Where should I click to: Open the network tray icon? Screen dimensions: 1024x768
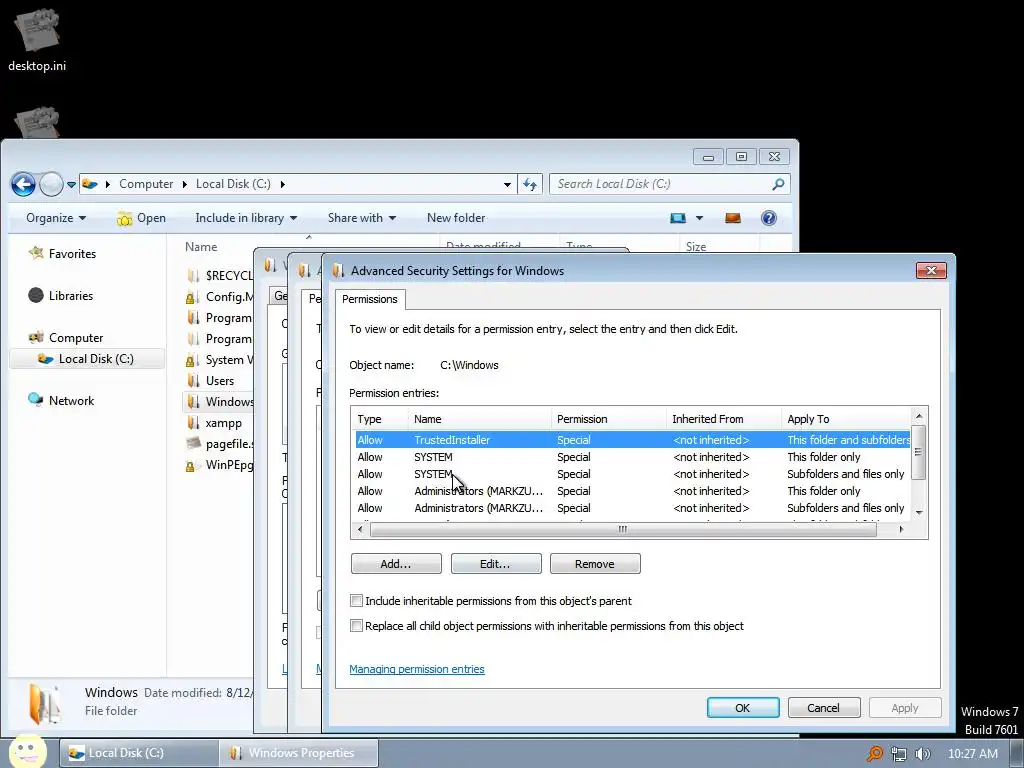point(899,754)
